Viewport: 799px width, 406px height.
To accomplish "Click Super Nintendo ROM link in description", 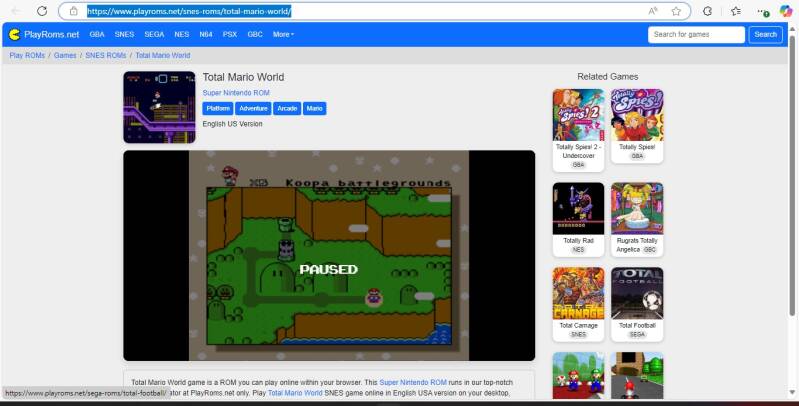I will tap(413, 382).
